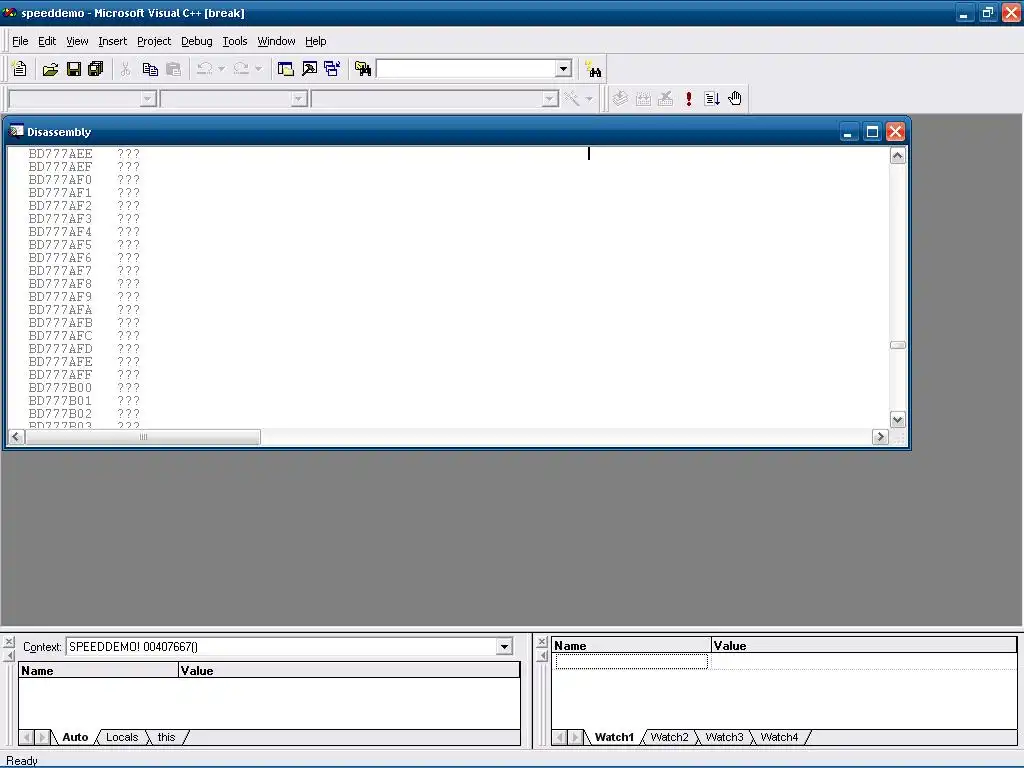Open the File menu

(x=20, y=41)
